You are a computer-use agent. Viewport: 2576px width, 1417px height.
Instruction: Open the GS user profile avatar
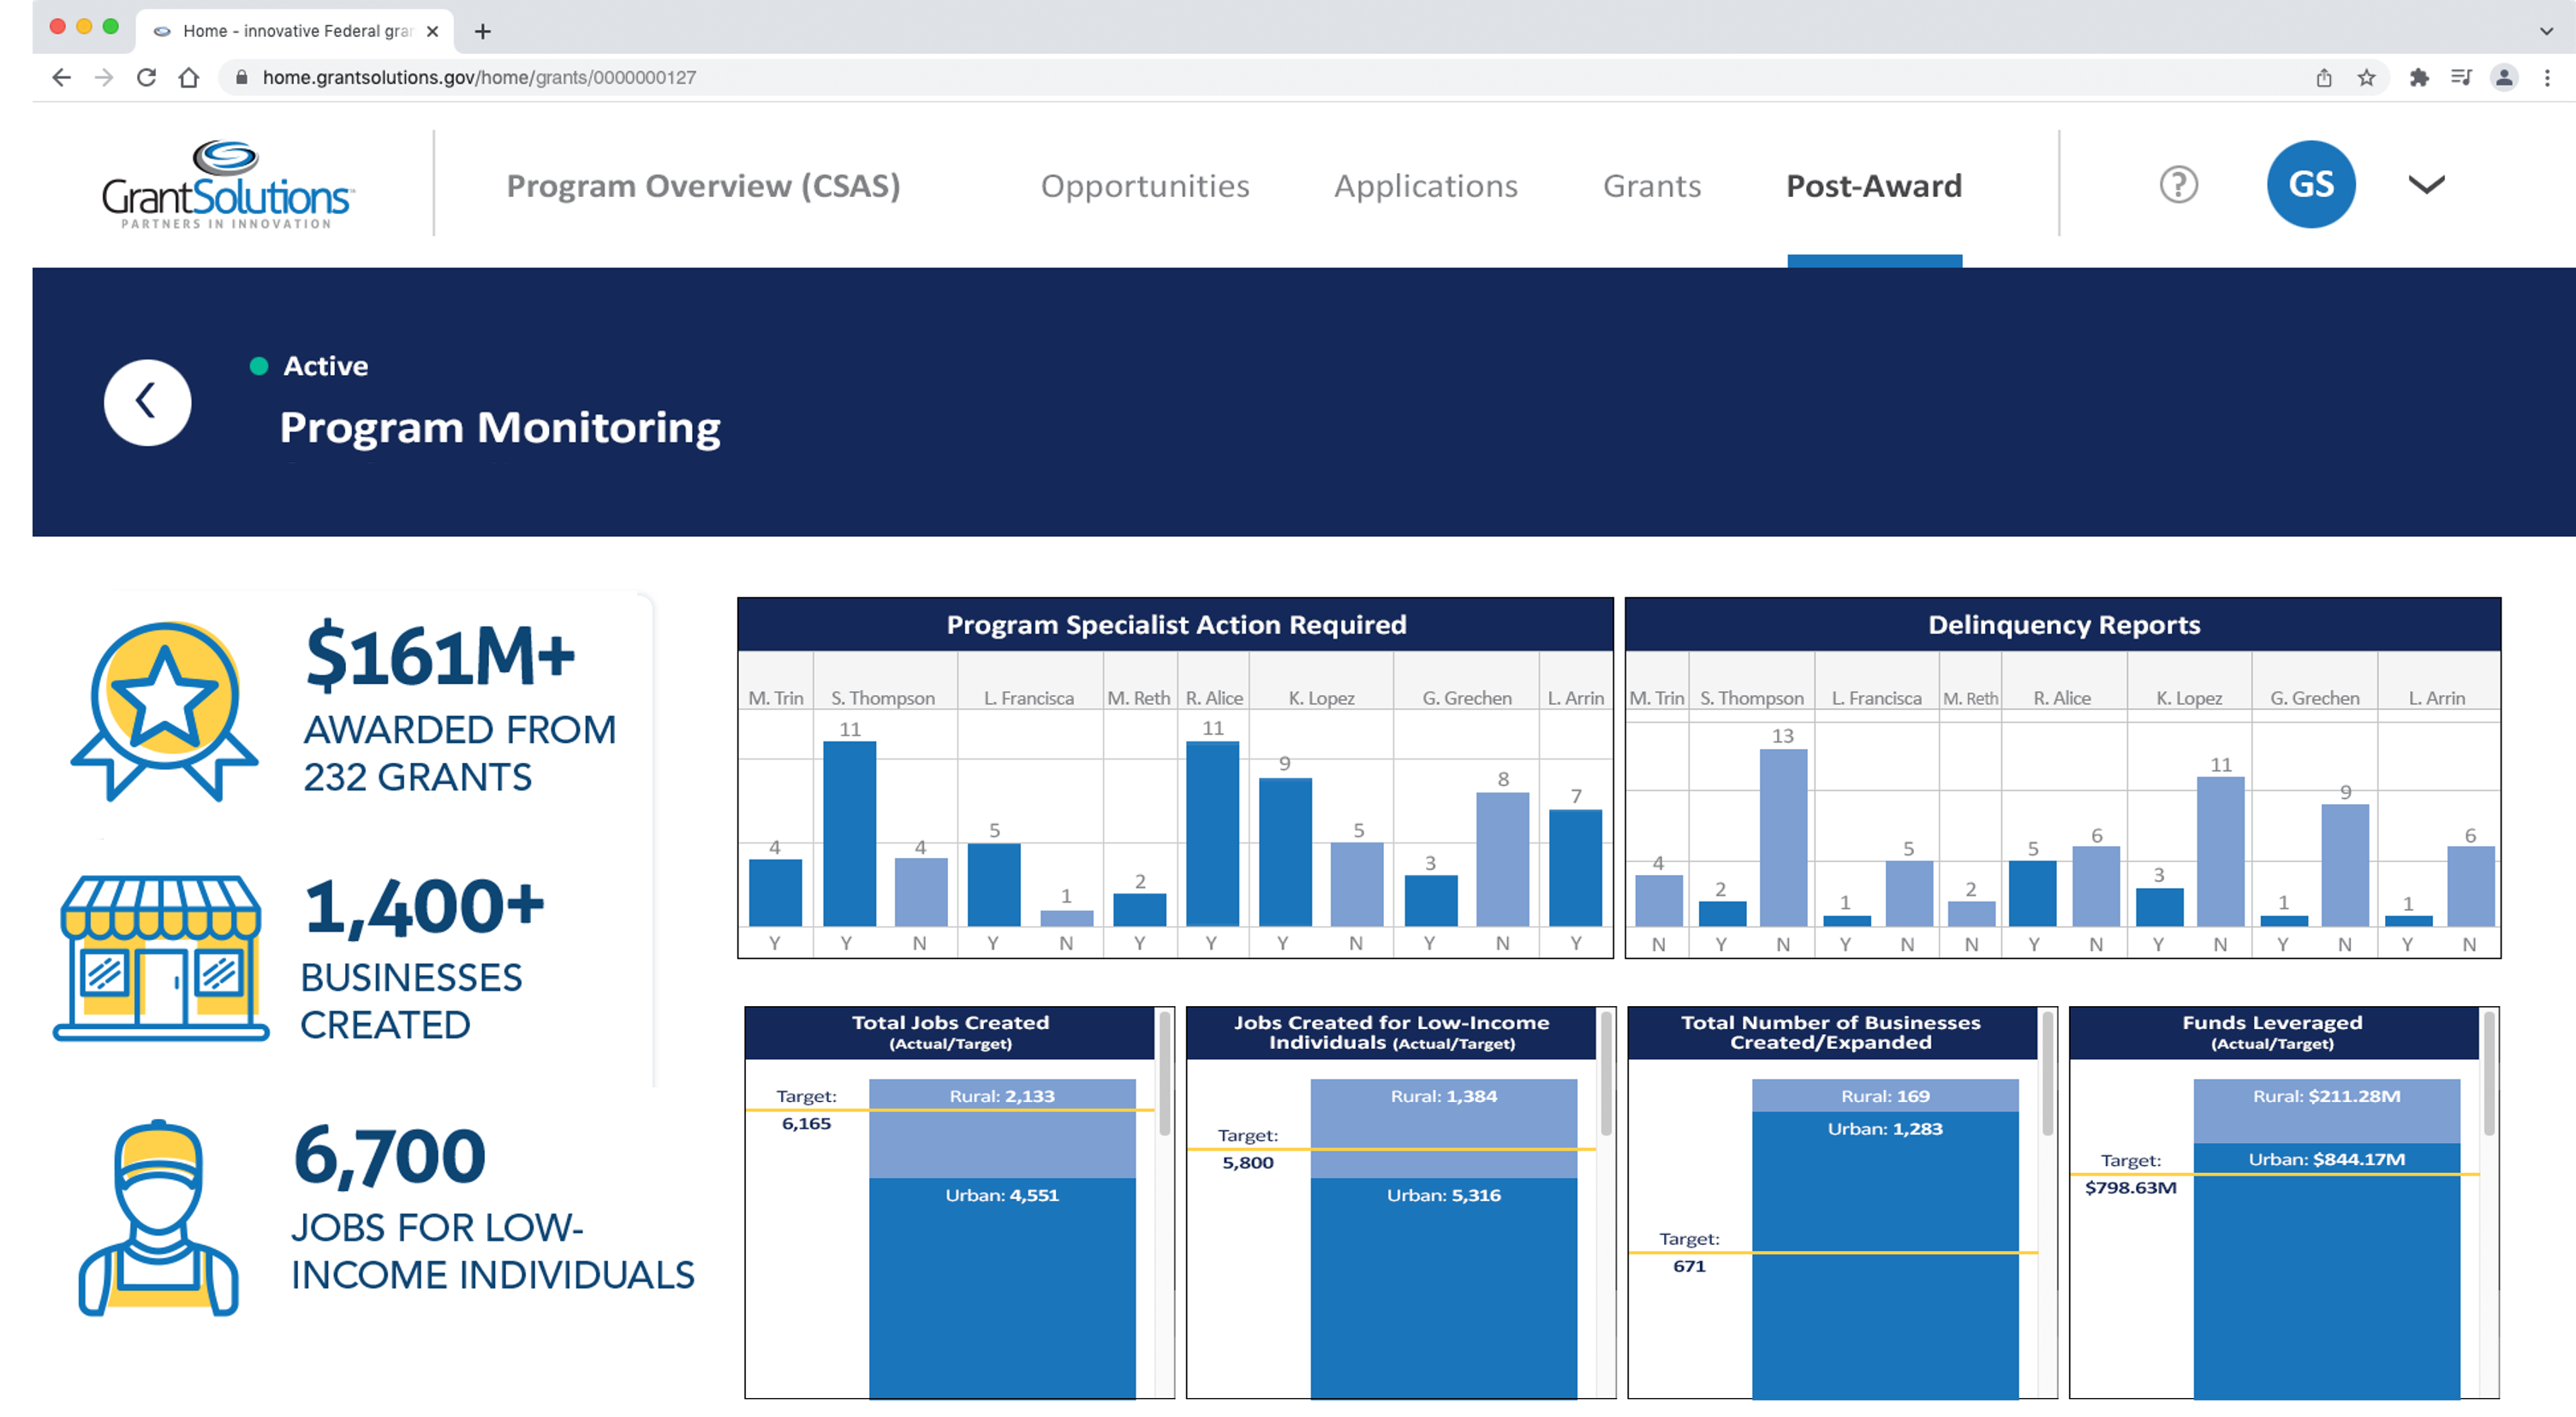(2311, 183)
